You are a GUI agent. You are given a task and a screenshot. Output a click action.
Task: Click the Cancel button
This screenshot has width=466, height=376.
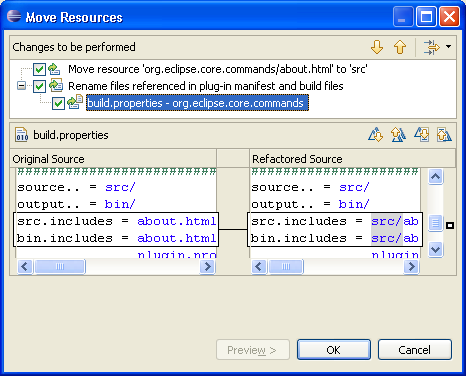415,350
